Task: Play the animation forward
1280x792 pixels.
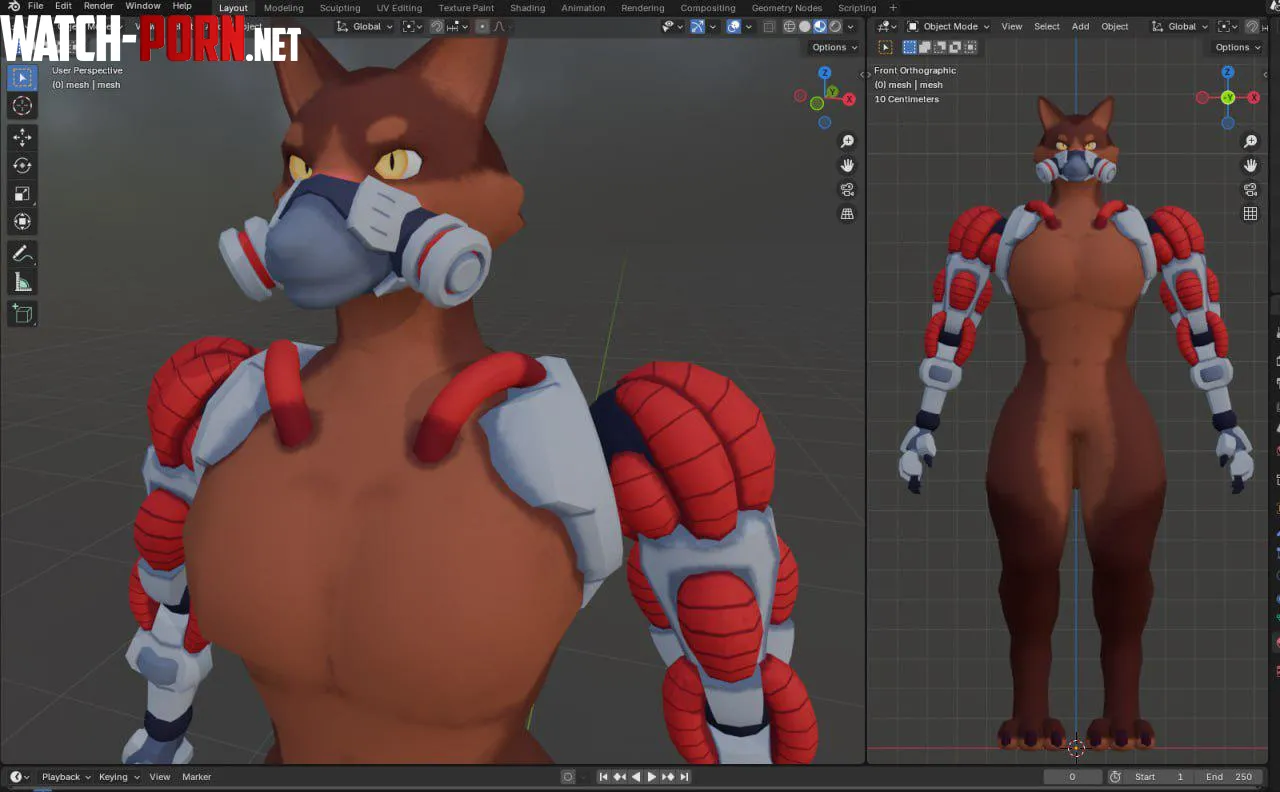Action: [x=652, y=777]
